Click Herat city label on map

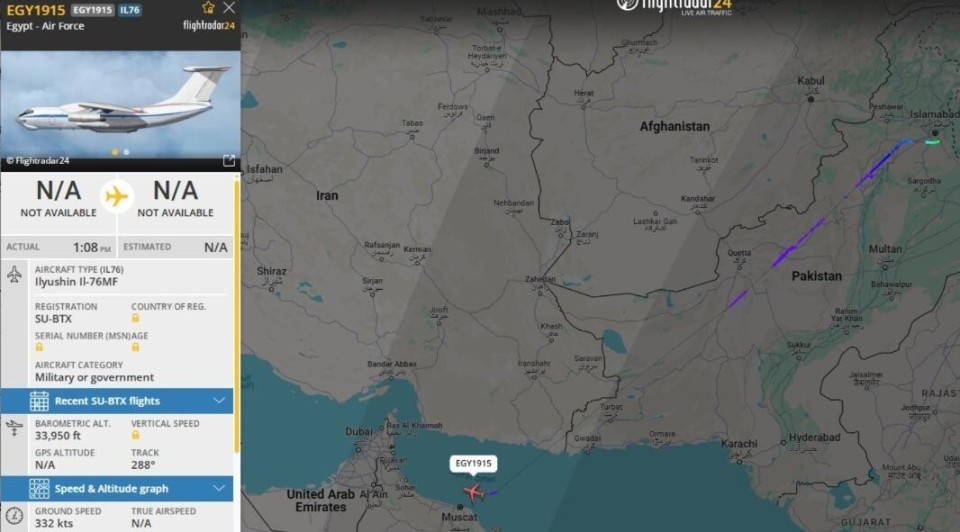point(583,93)
